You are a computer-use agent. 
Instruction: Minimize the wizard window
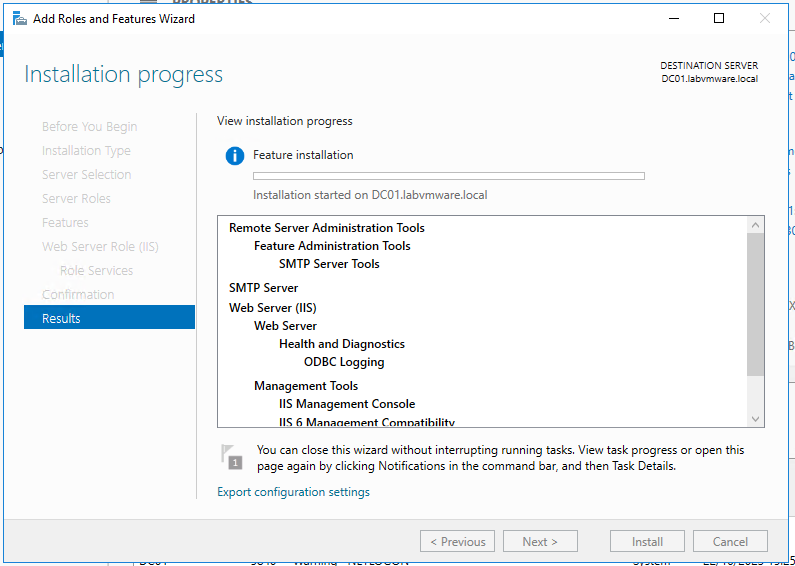pos(673,19)
